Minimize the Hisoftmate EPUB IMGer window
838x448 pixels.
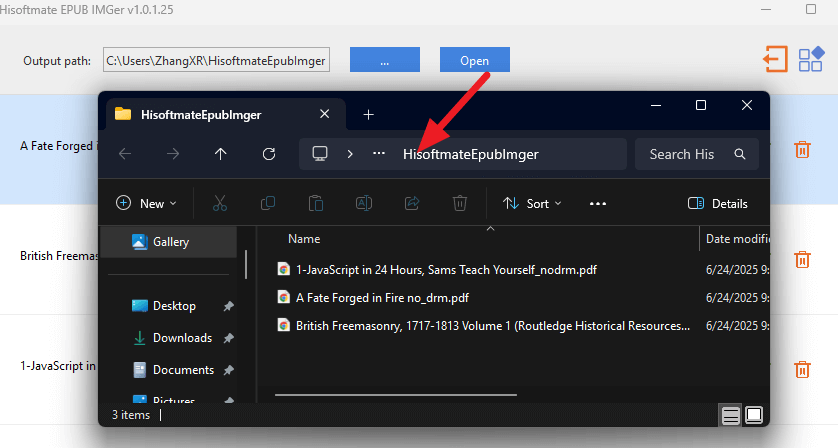(766, 10)
